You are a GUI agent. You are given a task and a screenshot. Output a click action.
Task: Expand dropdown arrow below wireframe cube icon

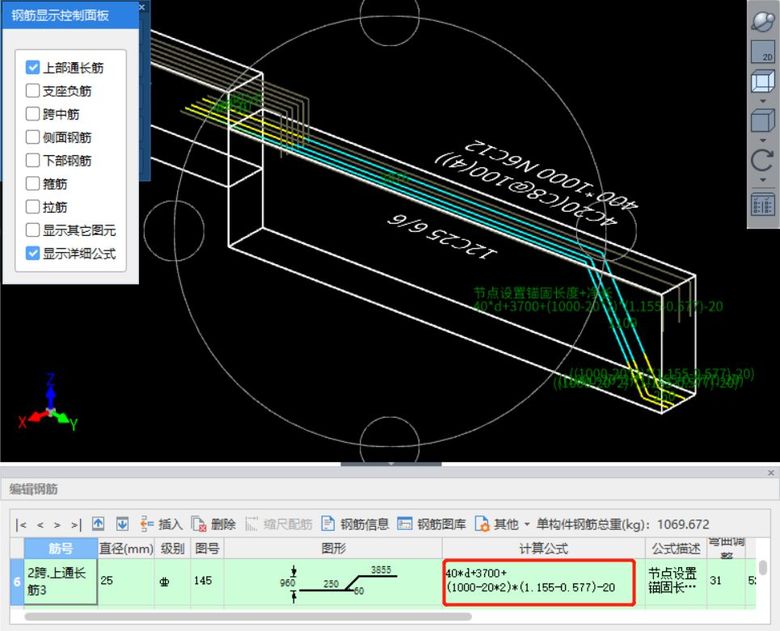click(763, 102)
